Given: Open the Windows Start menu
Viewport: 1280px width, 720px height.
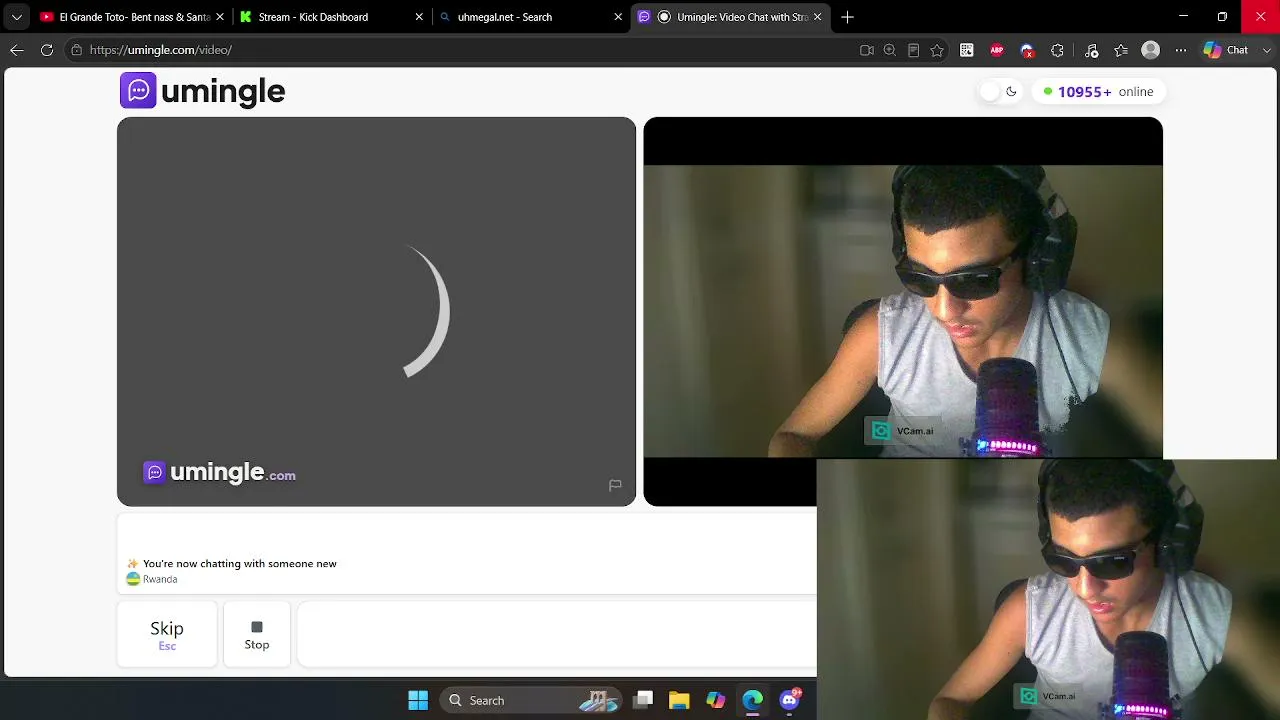Looking at the screenshot, I should click(x=418, y=700).
